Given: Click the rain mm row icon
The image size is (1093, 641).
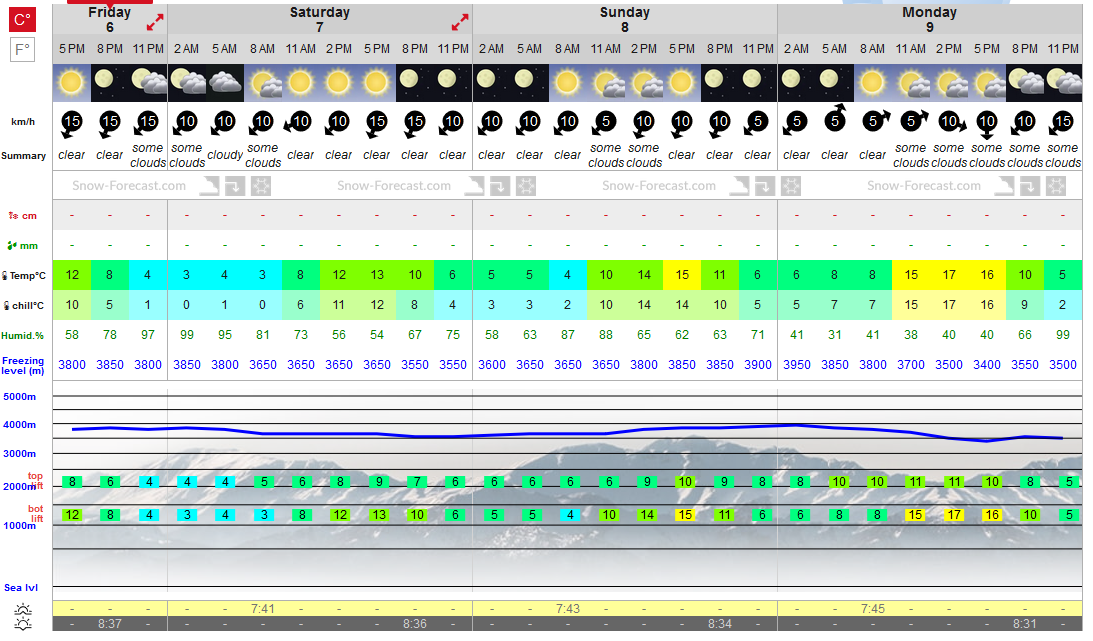Looking at the screenshot, I should point(11,246).
